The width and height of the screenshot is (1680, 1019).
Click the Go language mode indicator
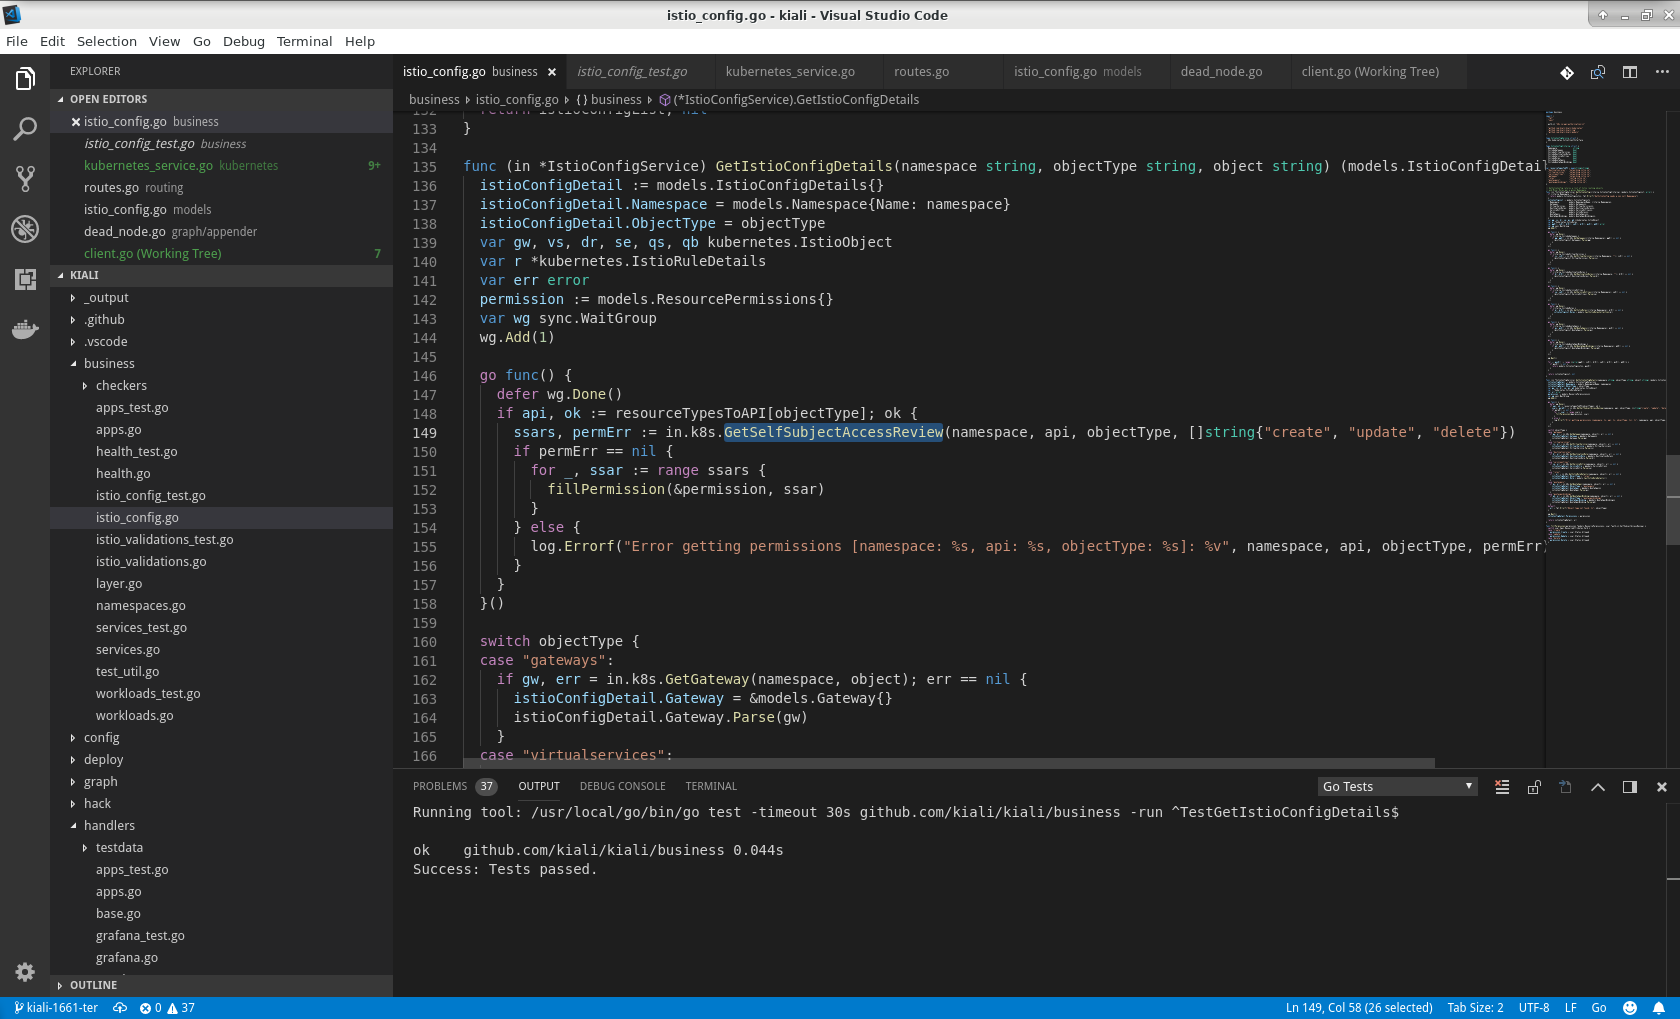point(1598,1008)
